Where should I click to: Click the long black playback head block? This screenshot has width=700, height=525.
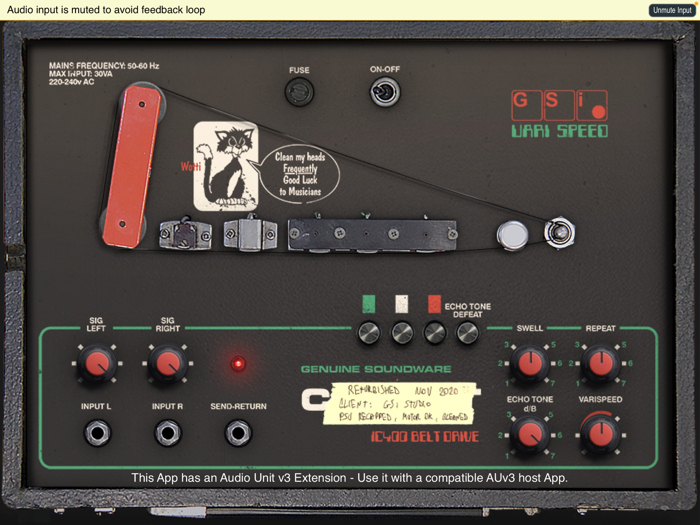pos(372,234)
